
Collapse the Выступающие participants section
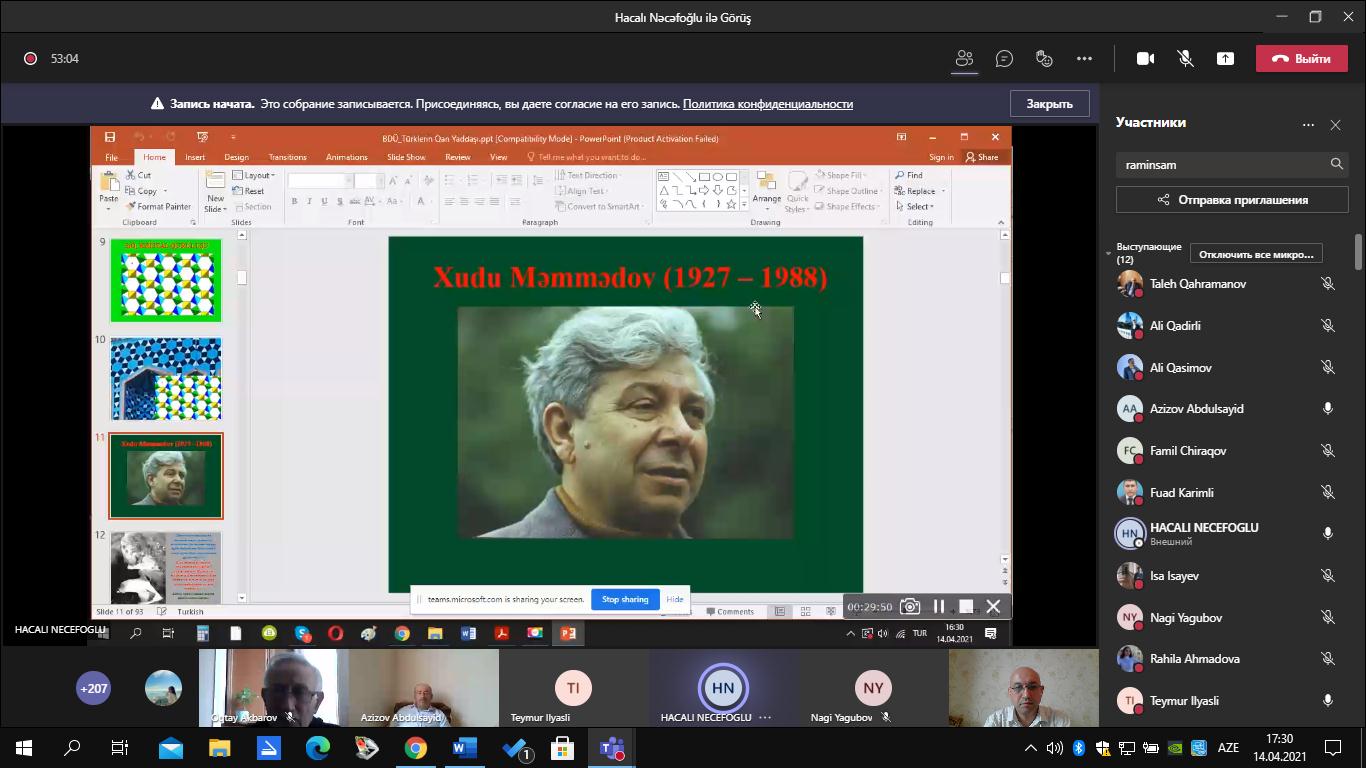pos(1108,253)
